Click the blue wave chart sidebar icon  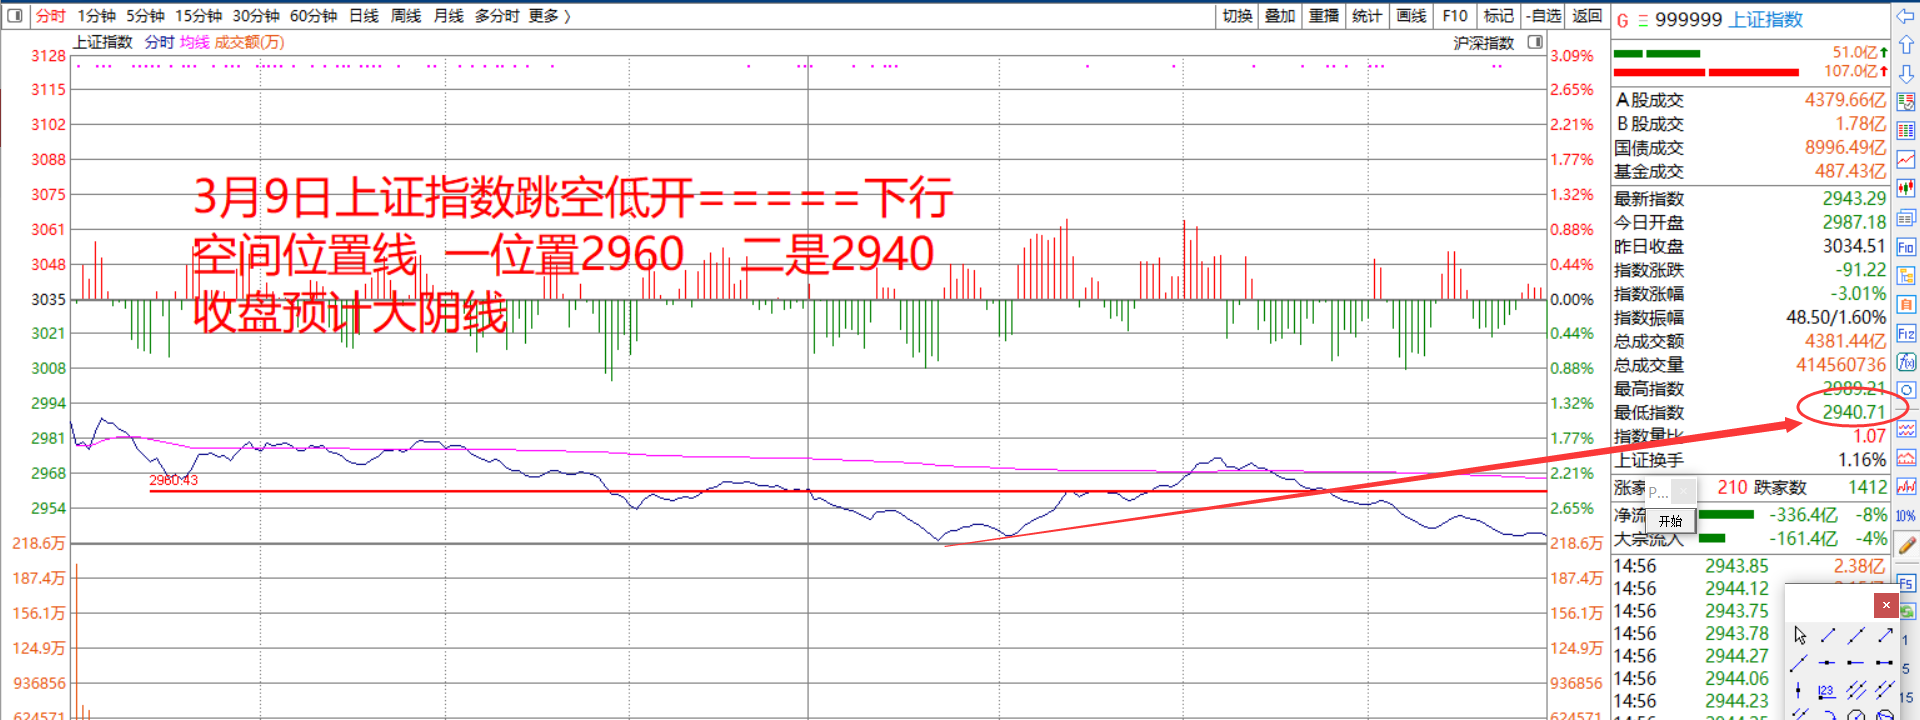tap(1906, 429)
